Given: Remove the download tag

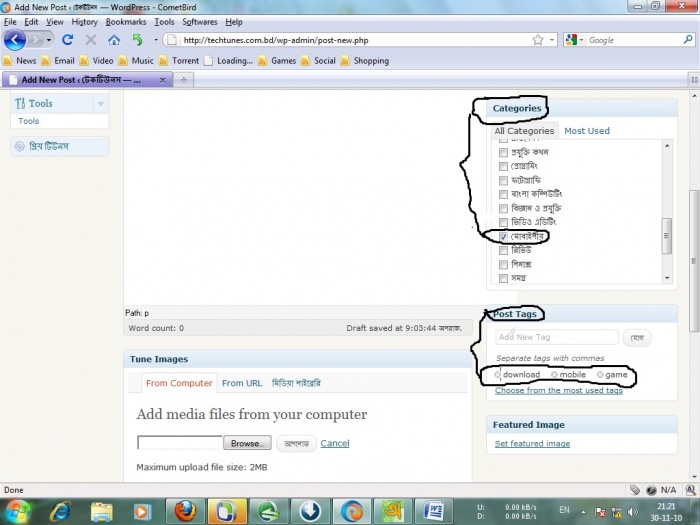Looking at the screenshot, I should (x=497, y=375).
